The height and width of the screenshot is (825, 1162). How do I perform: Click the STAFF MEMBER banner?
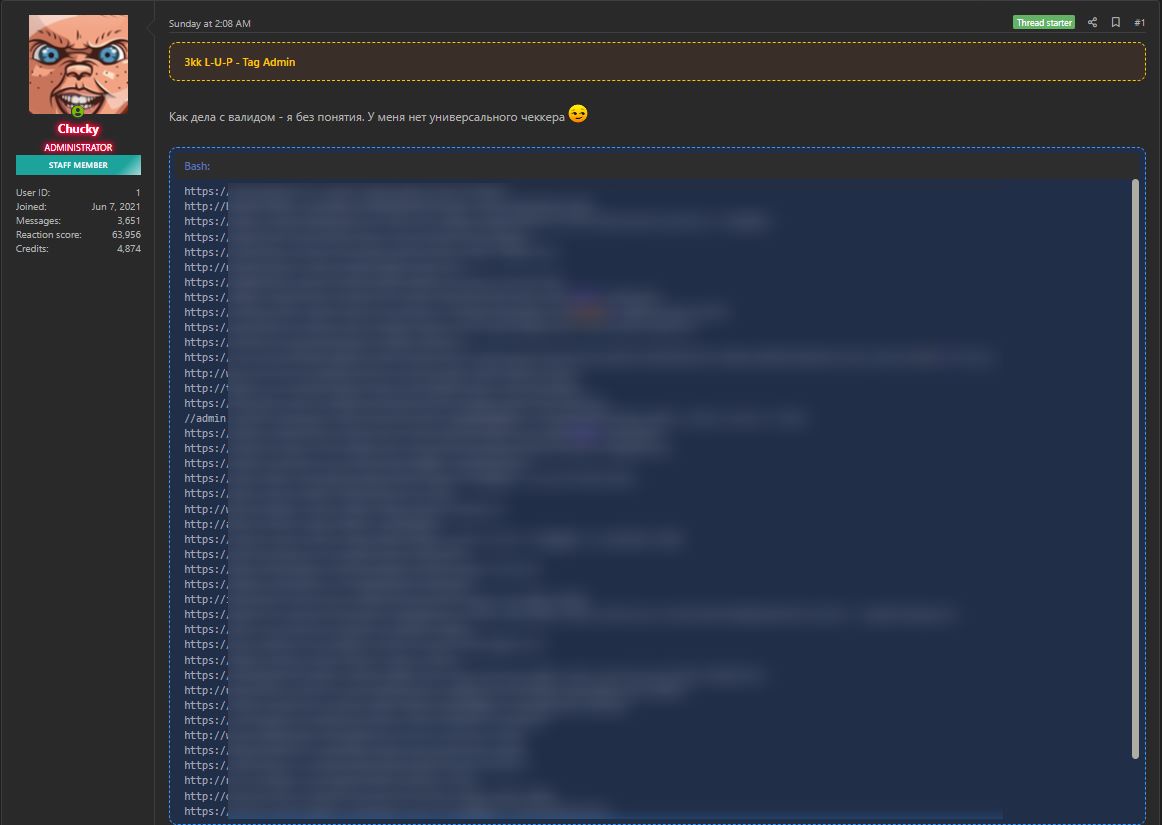pos(77,164)
